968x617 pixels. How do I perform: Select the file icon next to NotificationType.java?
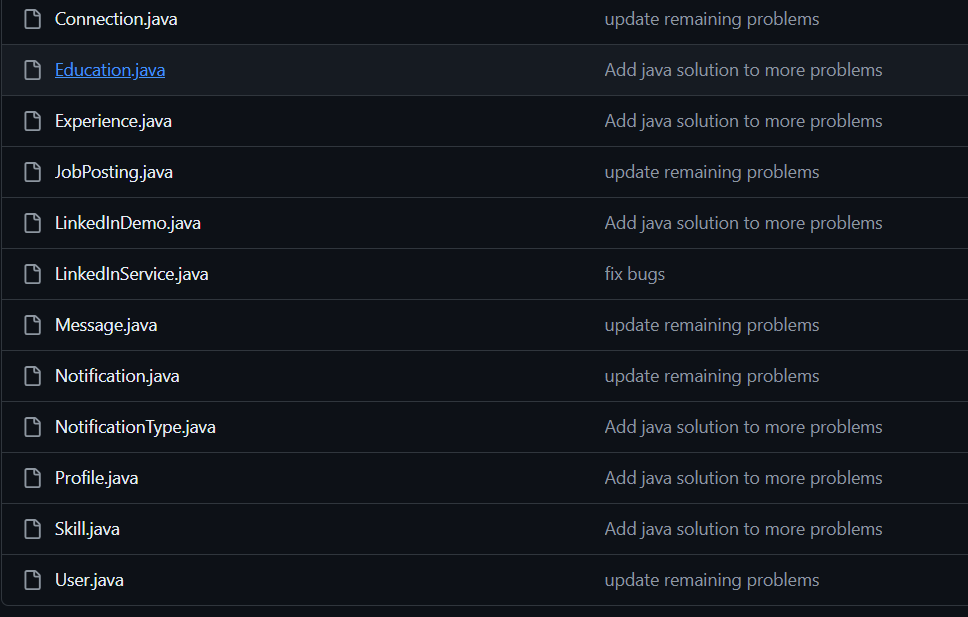pos(33,427)
